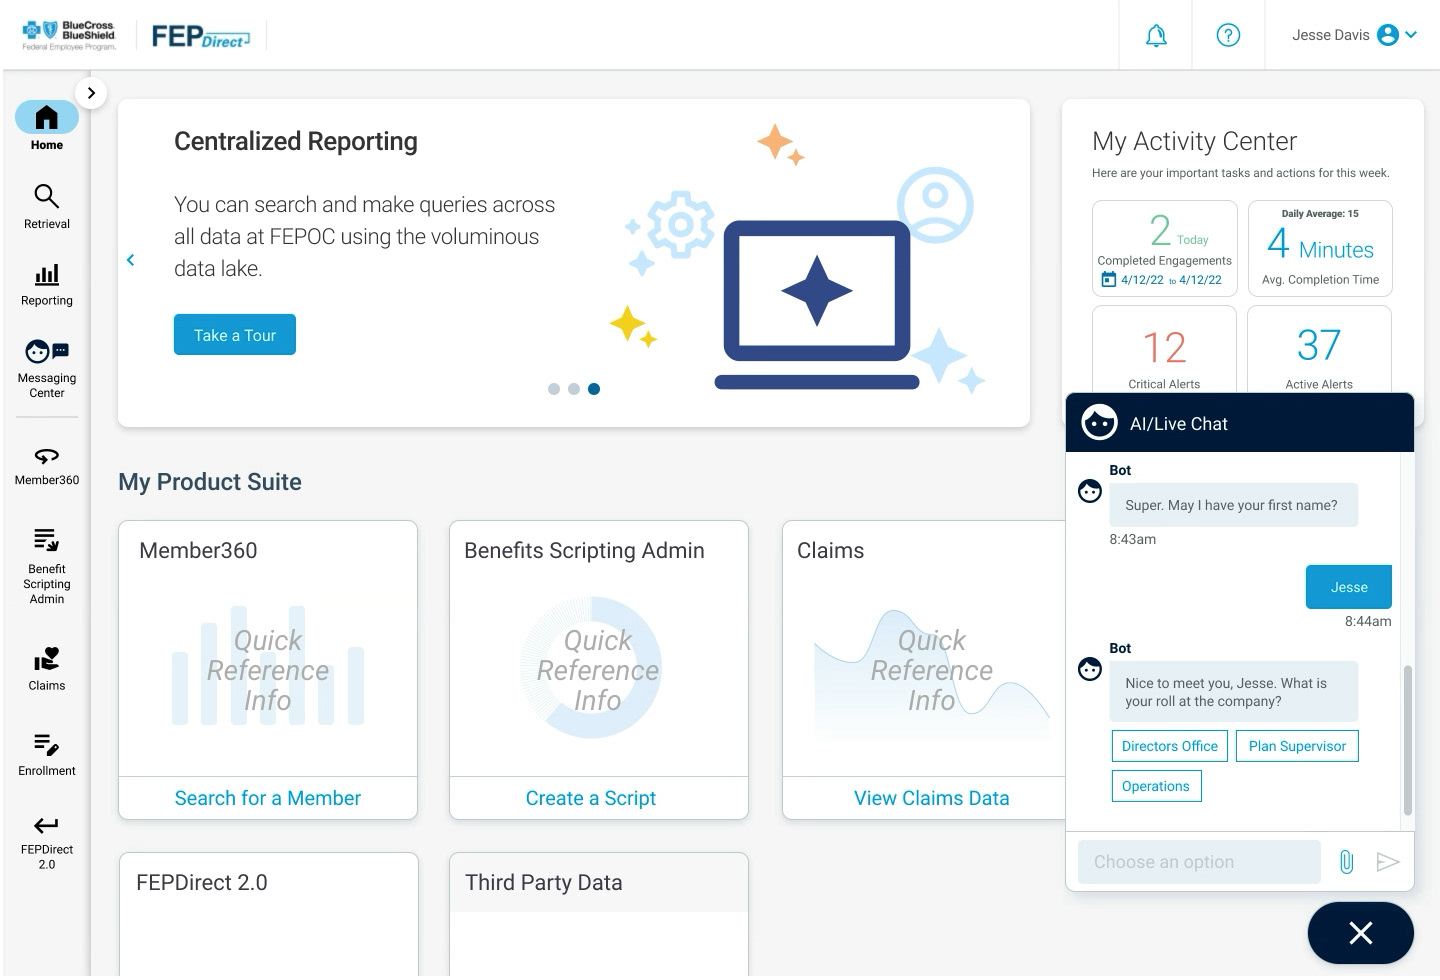This screenshot has width=1440, height=980.
Task: Click the 8:43am timestamp
Action: click(x=1133, y=539)
